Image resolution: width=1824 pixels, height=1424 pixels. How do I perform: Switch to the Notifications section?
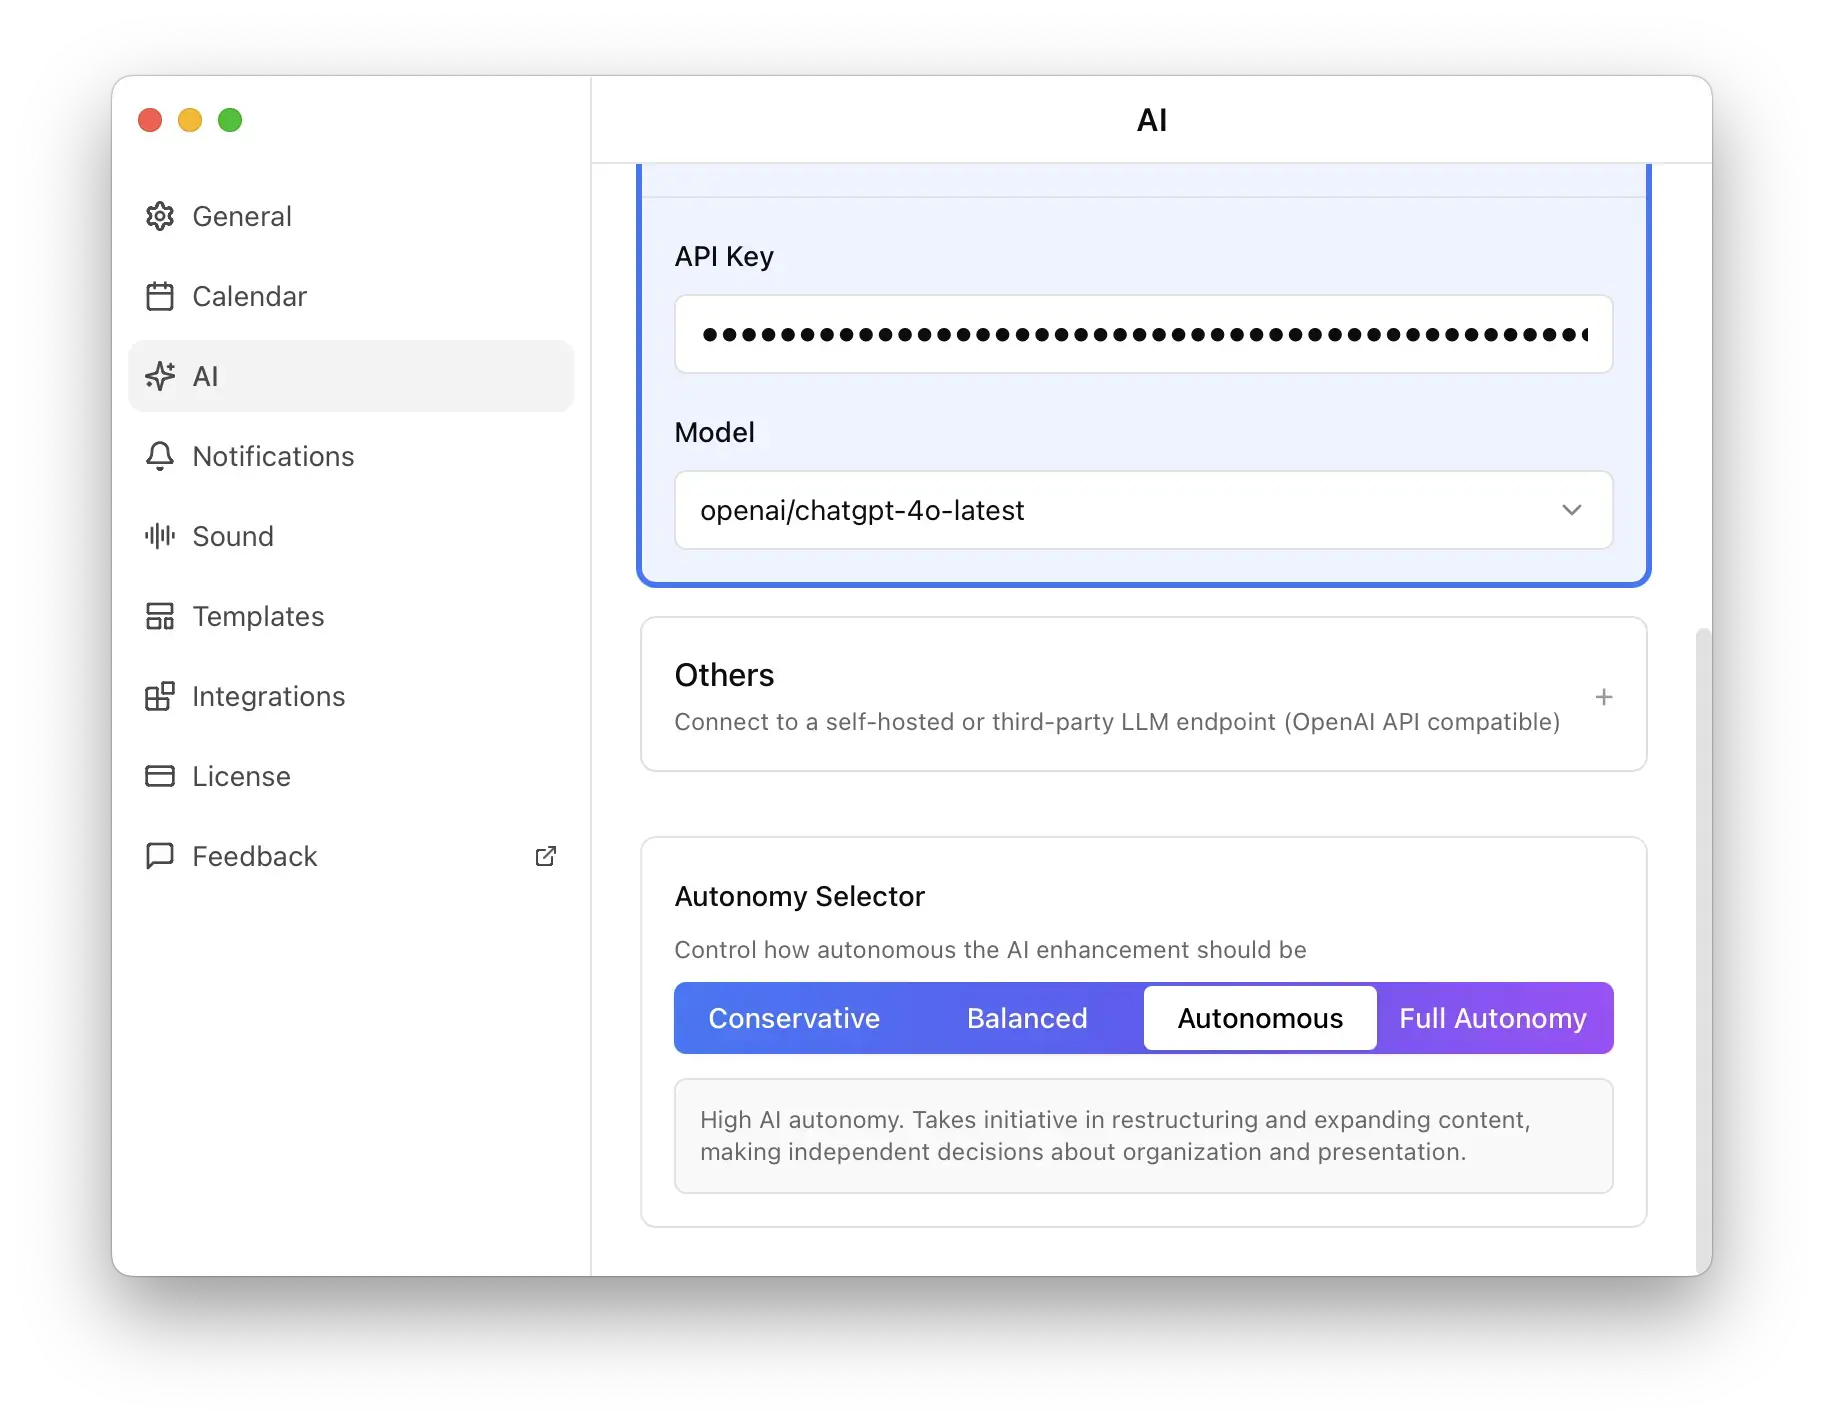pyautogui.click(x=272, y=456)
